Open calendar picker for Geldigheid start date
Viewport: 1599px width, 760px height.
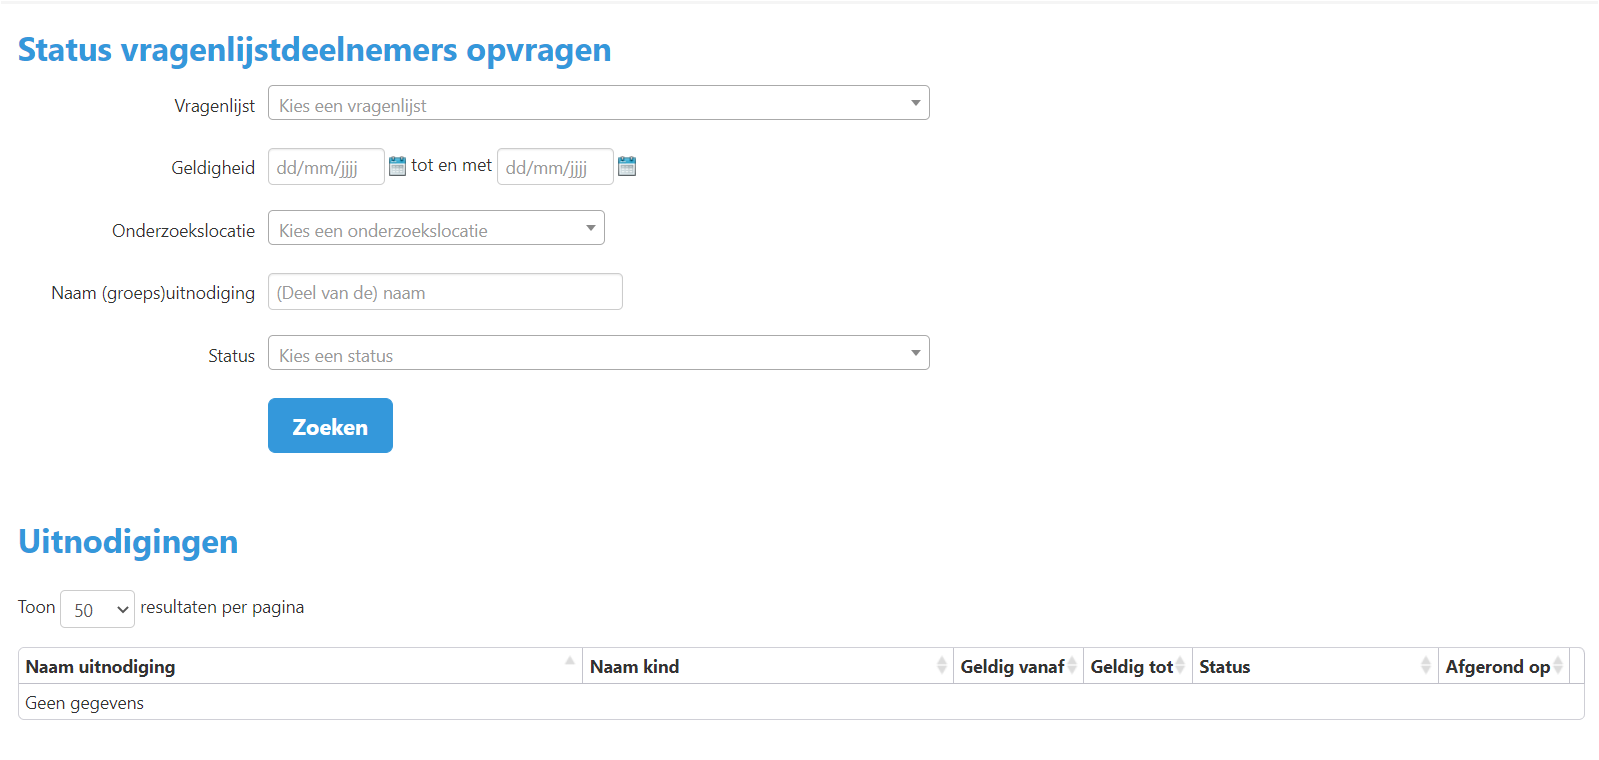(397, 166)
